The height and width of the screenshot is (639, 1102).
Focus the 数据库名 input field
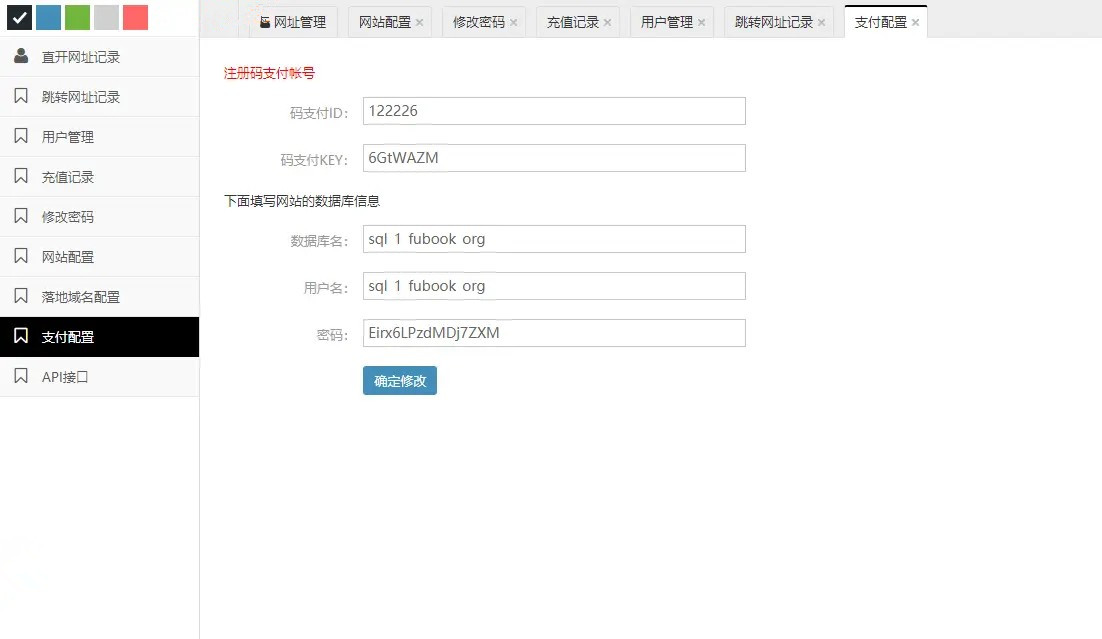(x=554, y=239)
